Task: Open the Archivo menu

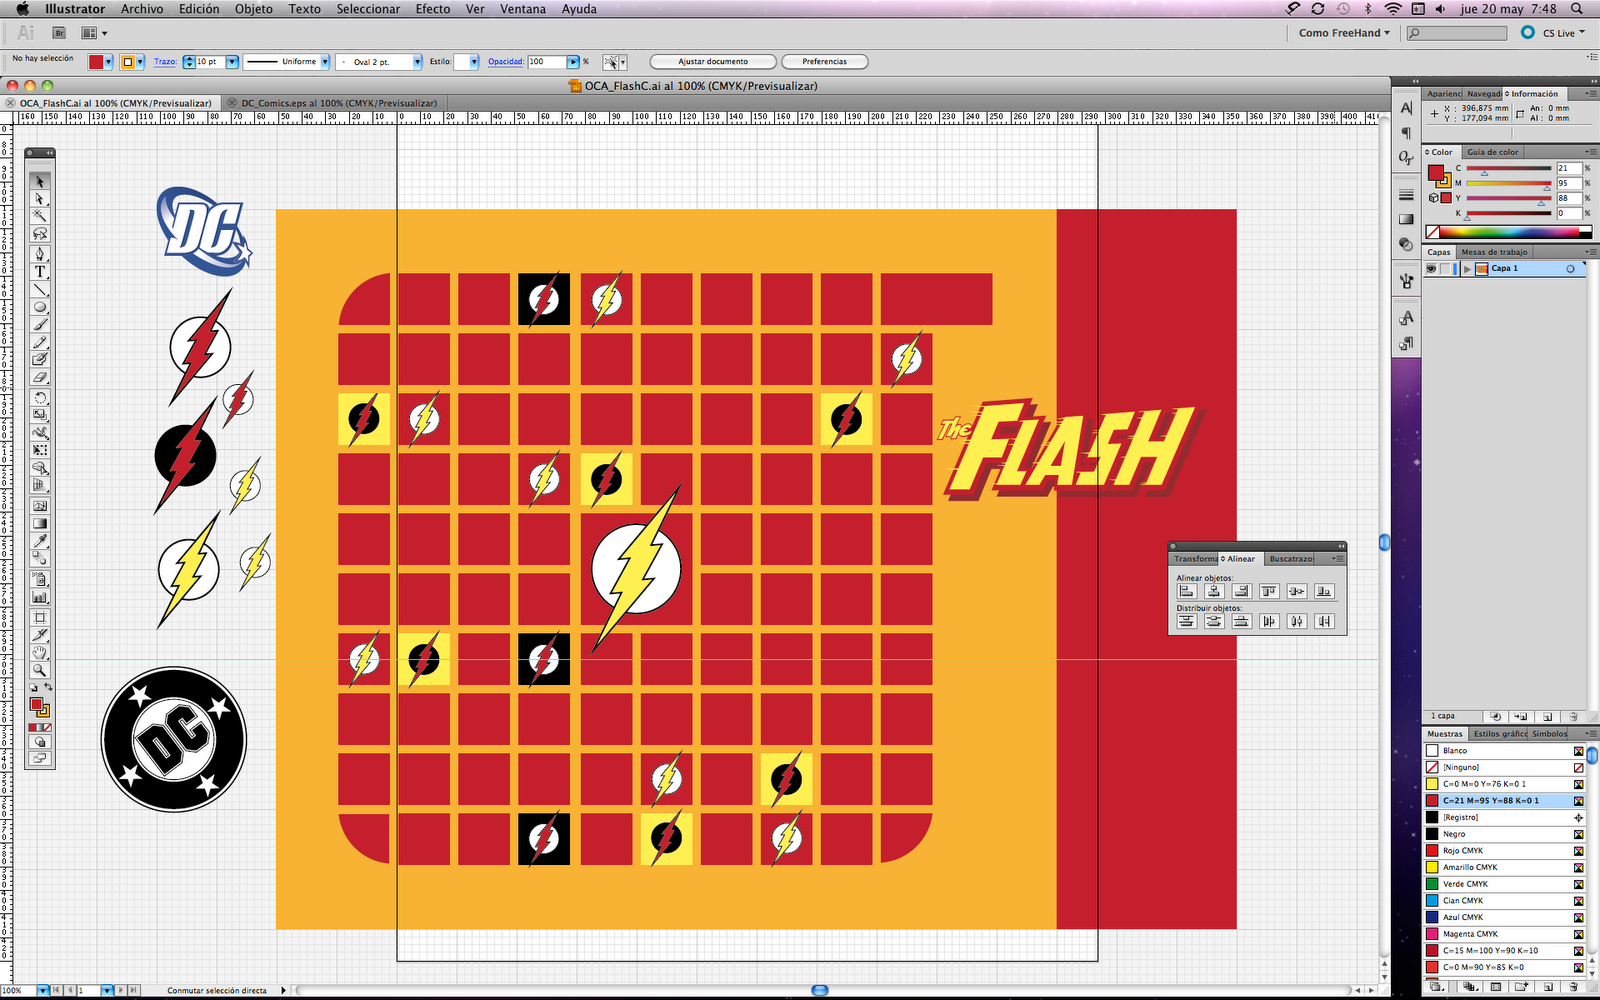Action: (142, 9)
